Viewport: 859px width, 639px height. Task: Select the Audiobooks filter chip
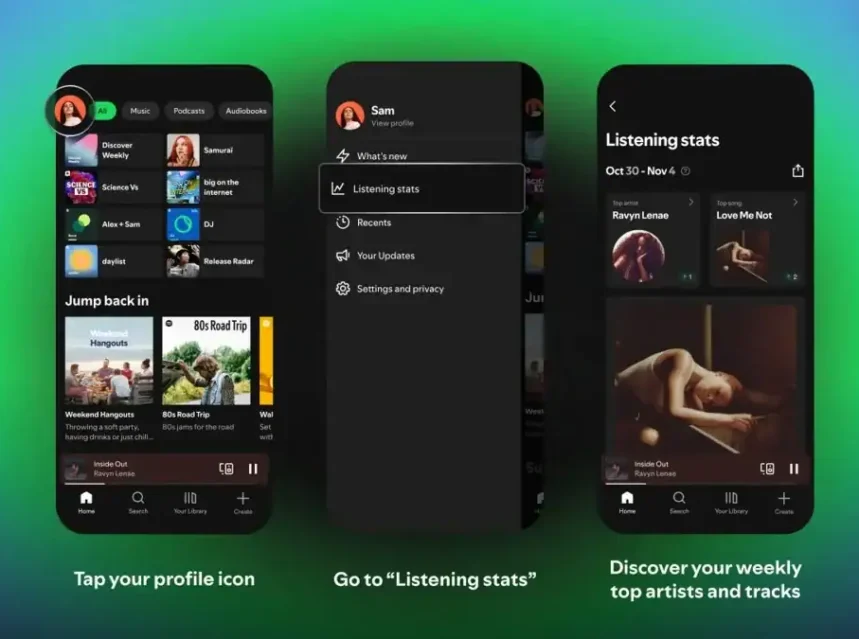(x=245, y=111)
